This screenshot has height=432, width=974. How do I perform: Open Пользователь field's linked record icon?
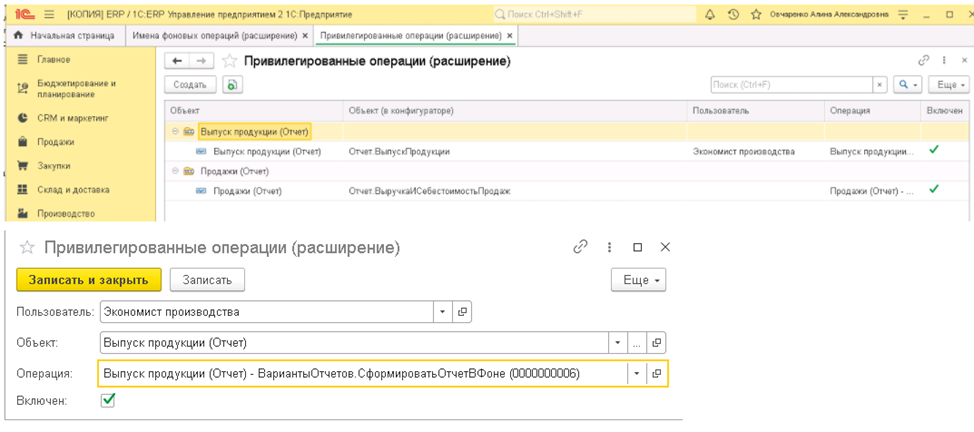pyautogui.click(x=462, y=312)
